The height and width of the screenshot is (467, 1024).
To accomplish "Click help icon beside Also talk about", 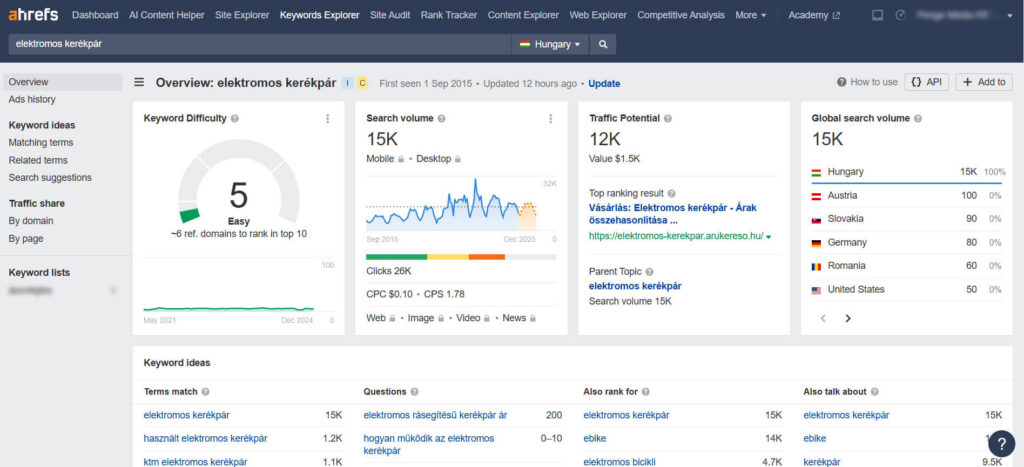I will [874, 392].
